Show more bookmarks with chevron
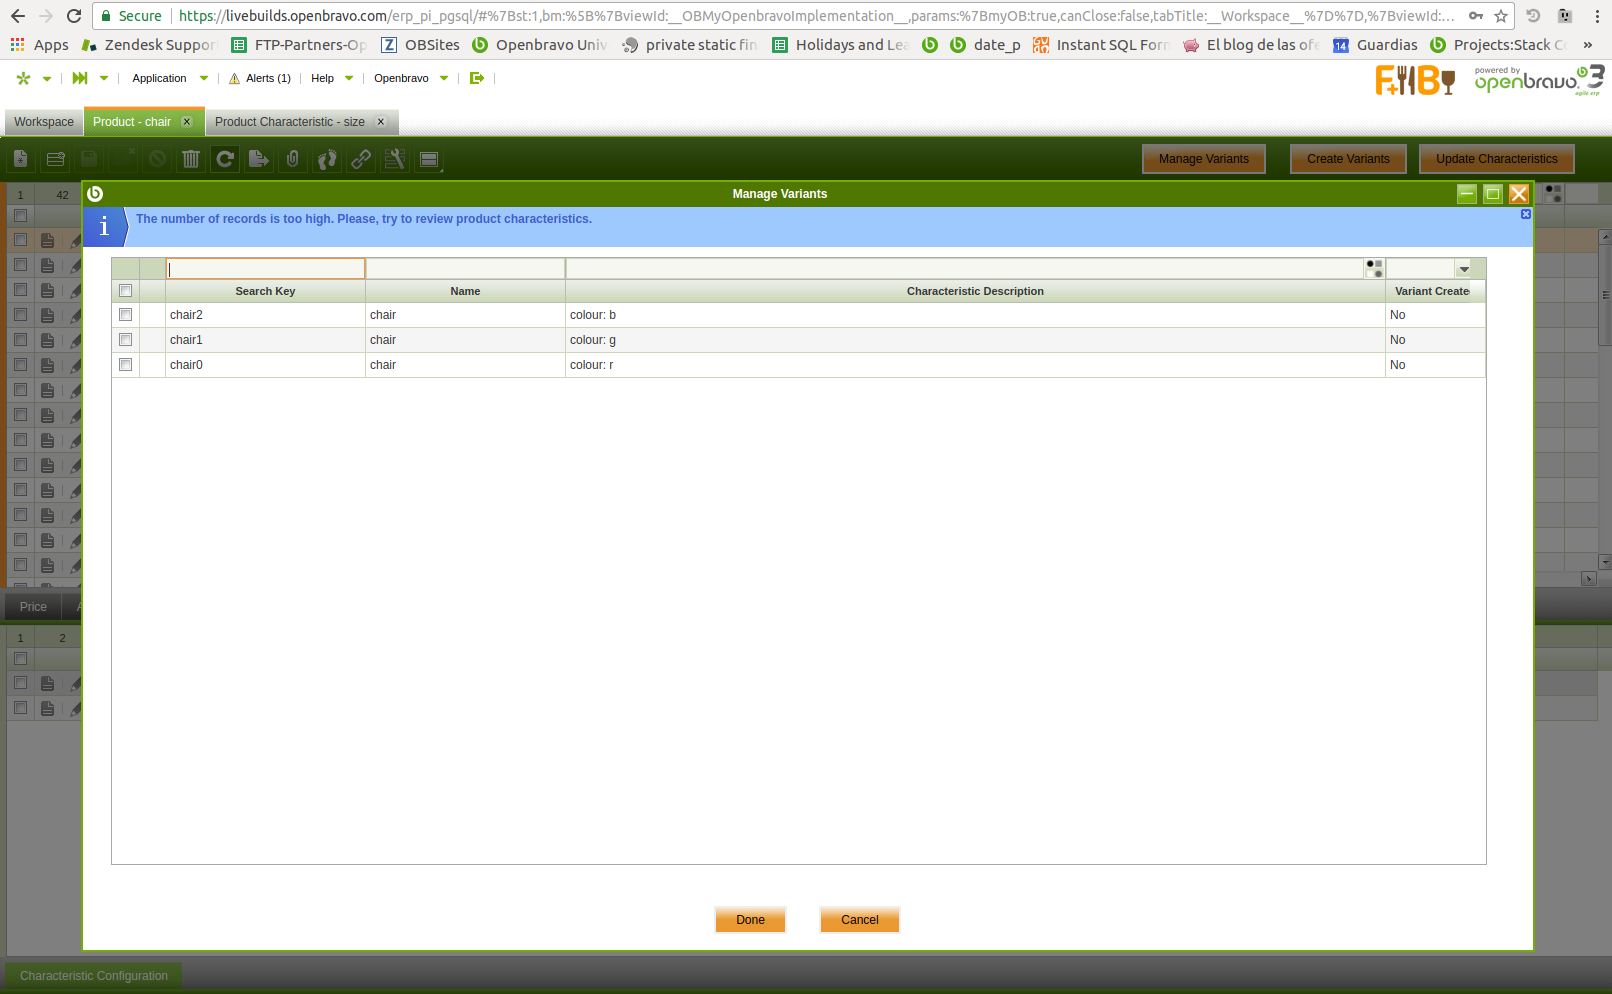Image resolution: width=1612 pixels, height=994 pixels. coord(1588,45)
